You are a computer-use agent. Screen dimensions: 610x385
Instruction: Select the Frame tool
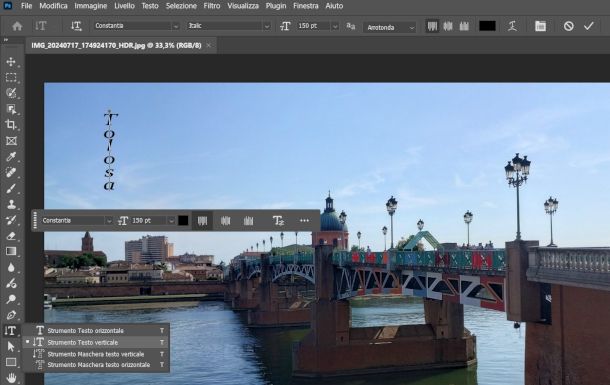click(x=11, y=141)
